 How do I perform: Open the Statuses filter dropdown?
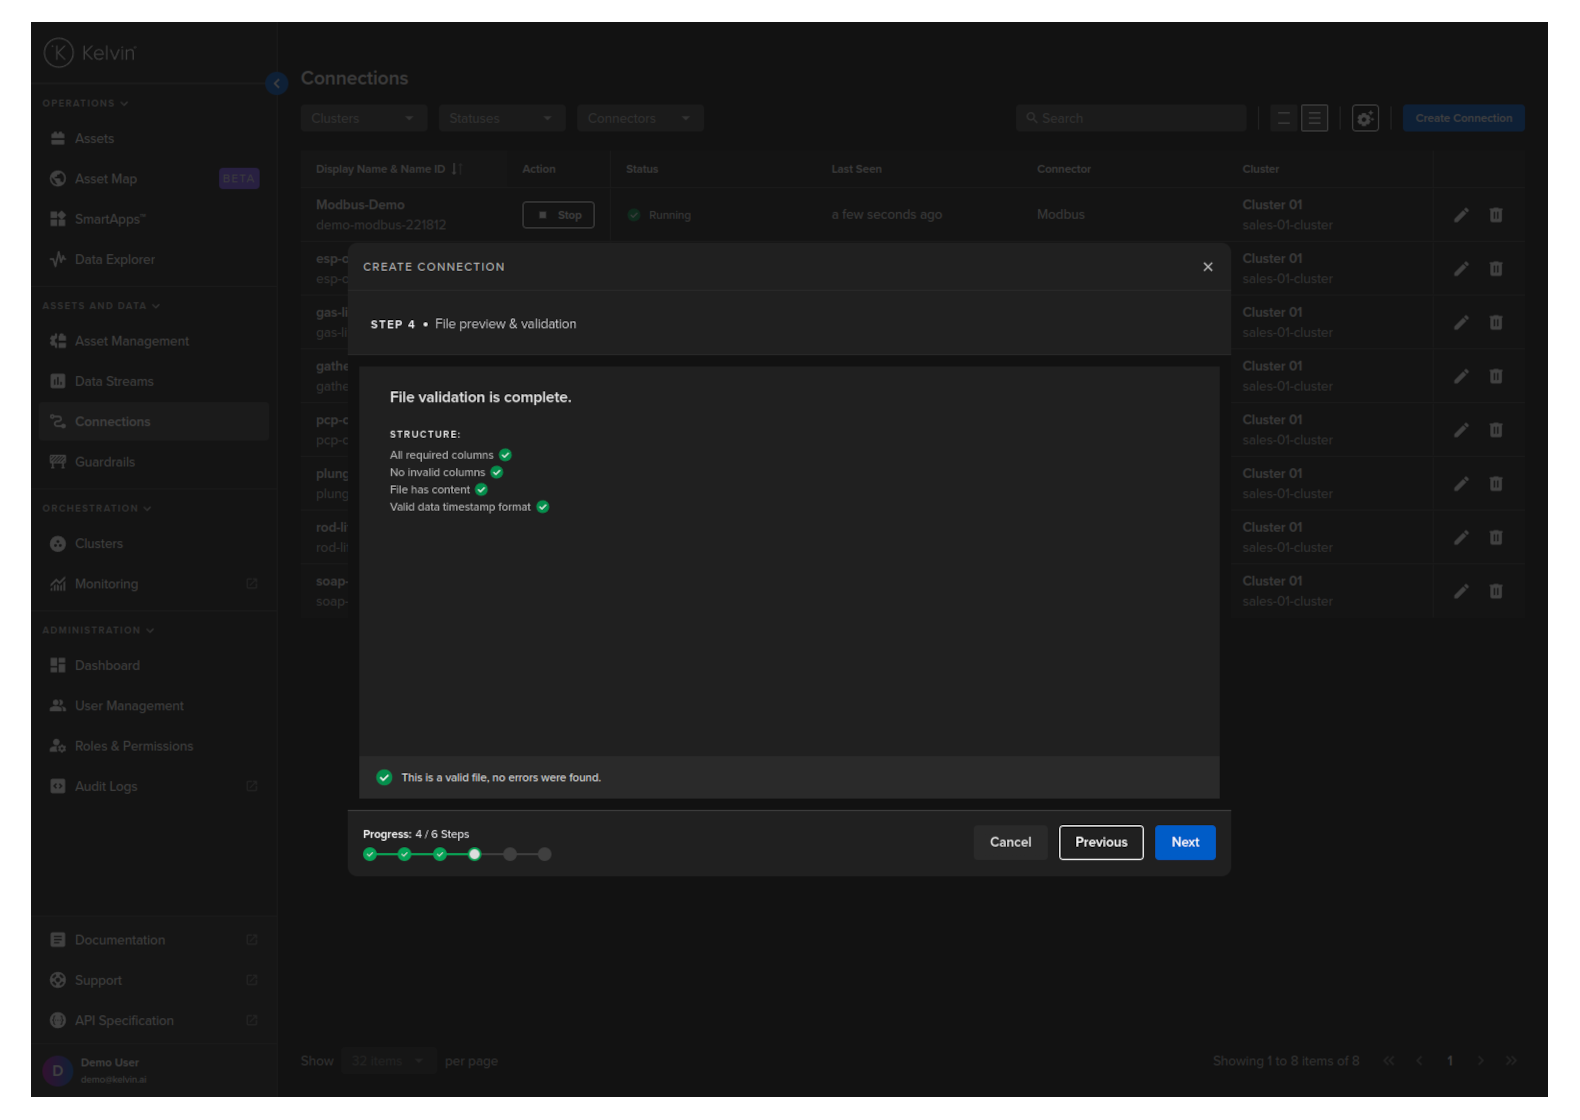(x=501, y=118)
